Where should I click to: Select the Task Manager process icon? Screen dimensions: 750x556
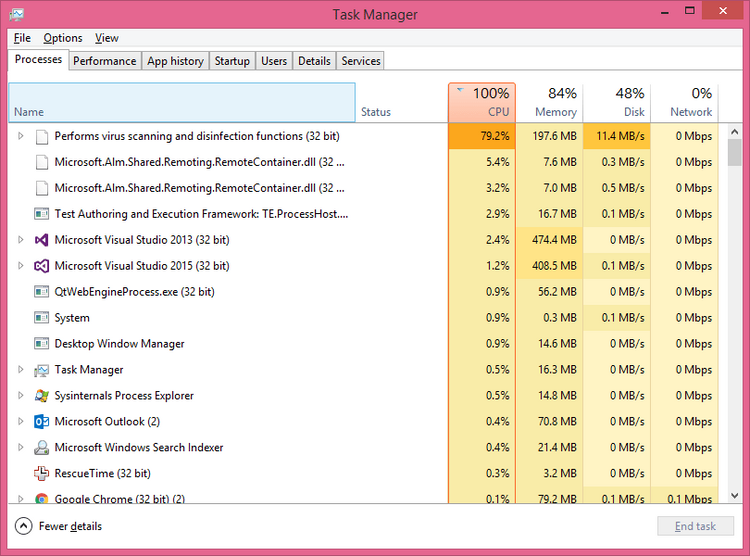pyautogui.click(x=42, y=370)
